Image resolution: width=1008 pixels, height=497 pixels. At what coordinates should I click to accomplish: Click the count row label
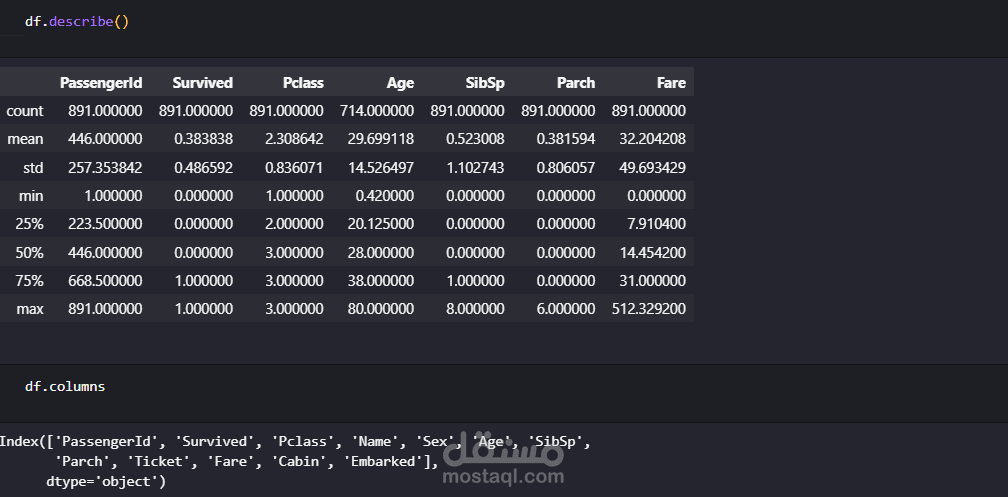[x=24, y=111]
